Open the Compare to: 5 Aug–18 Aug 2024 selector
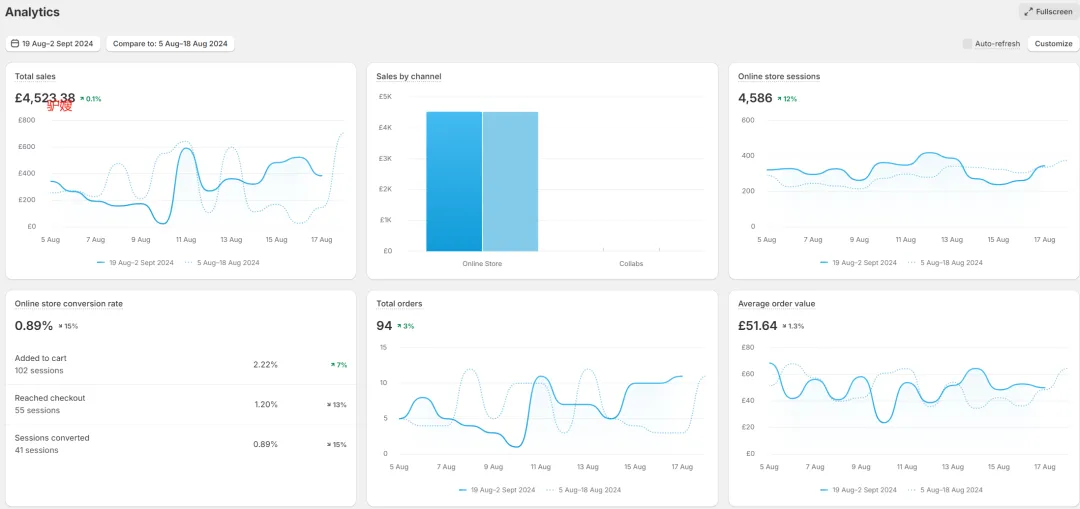 (170, 43)
